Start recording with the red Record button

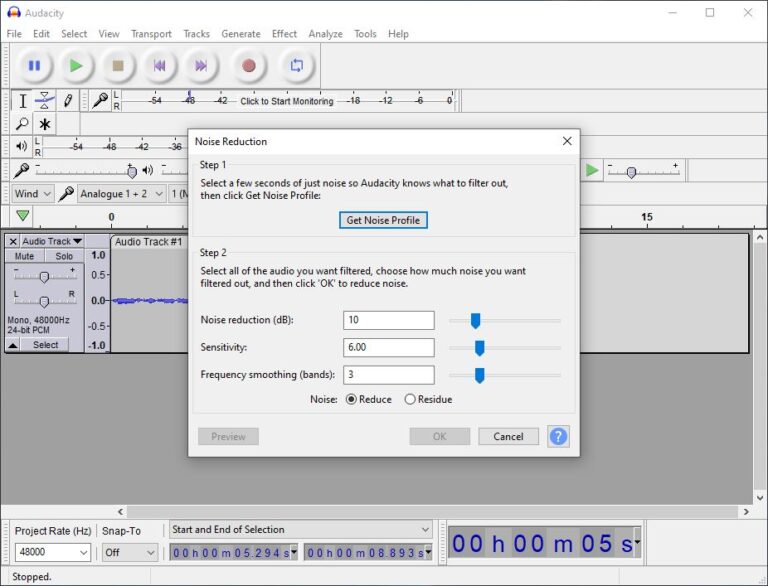point(249,65)
